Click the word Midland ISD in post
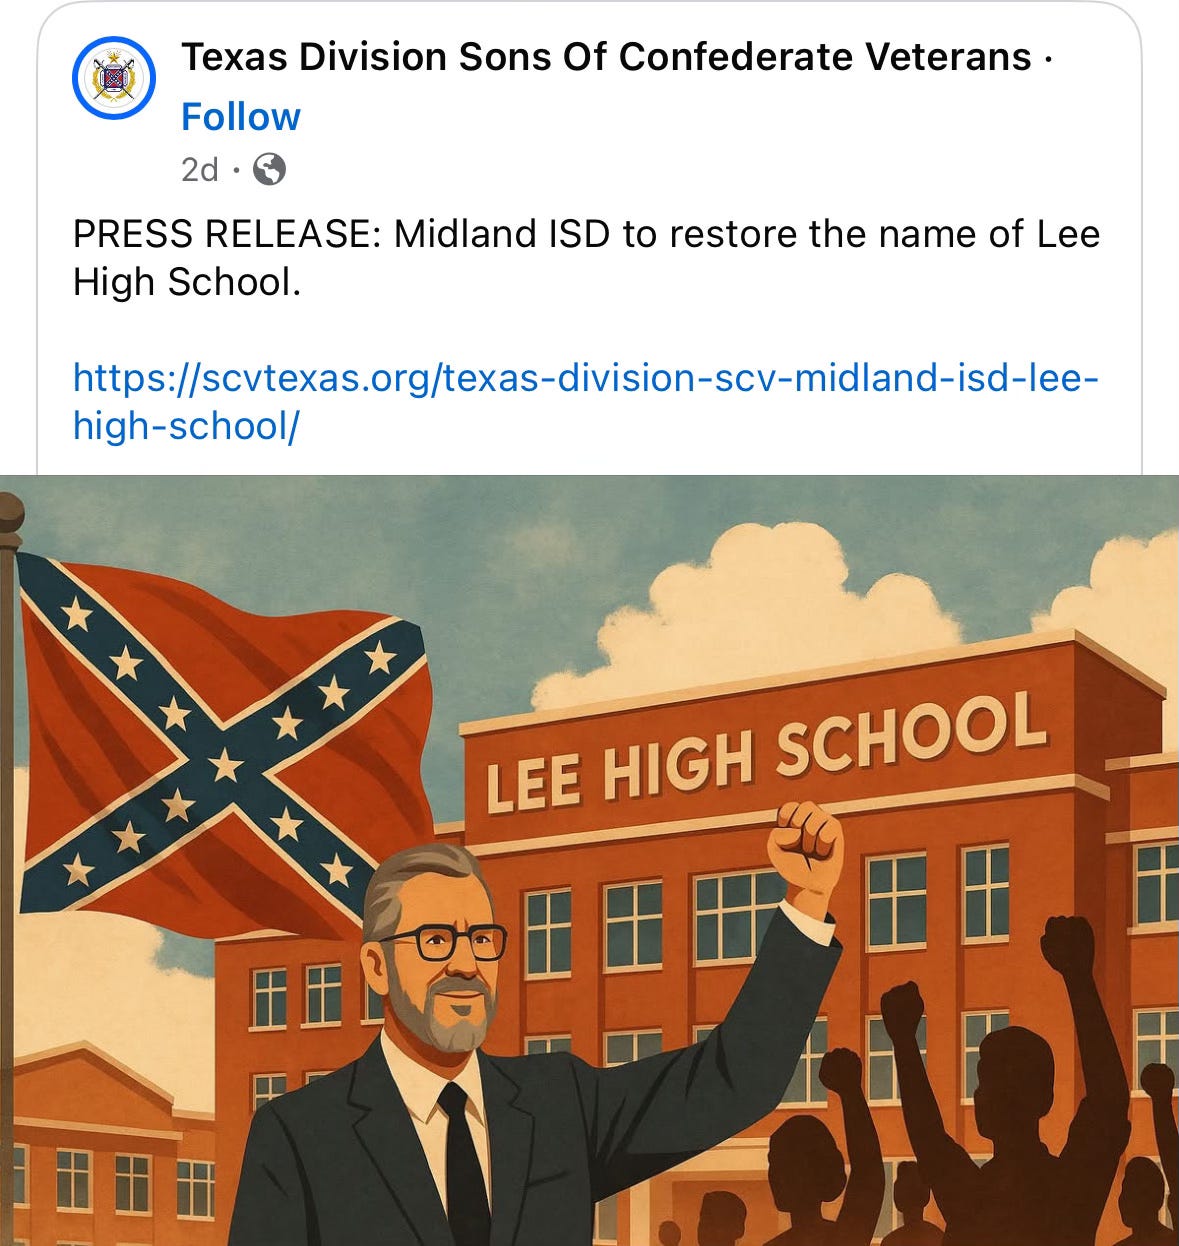 pos(503,234)
